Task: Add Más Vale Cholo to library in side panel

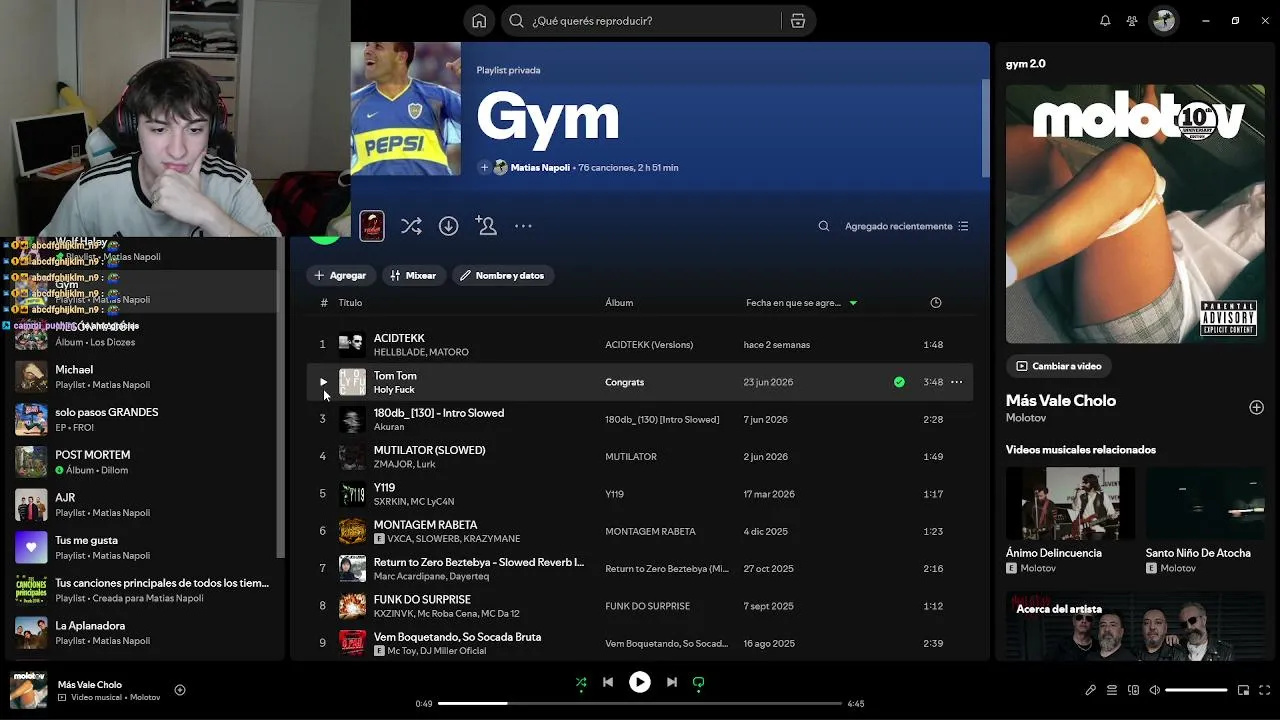Action: 1256,407
